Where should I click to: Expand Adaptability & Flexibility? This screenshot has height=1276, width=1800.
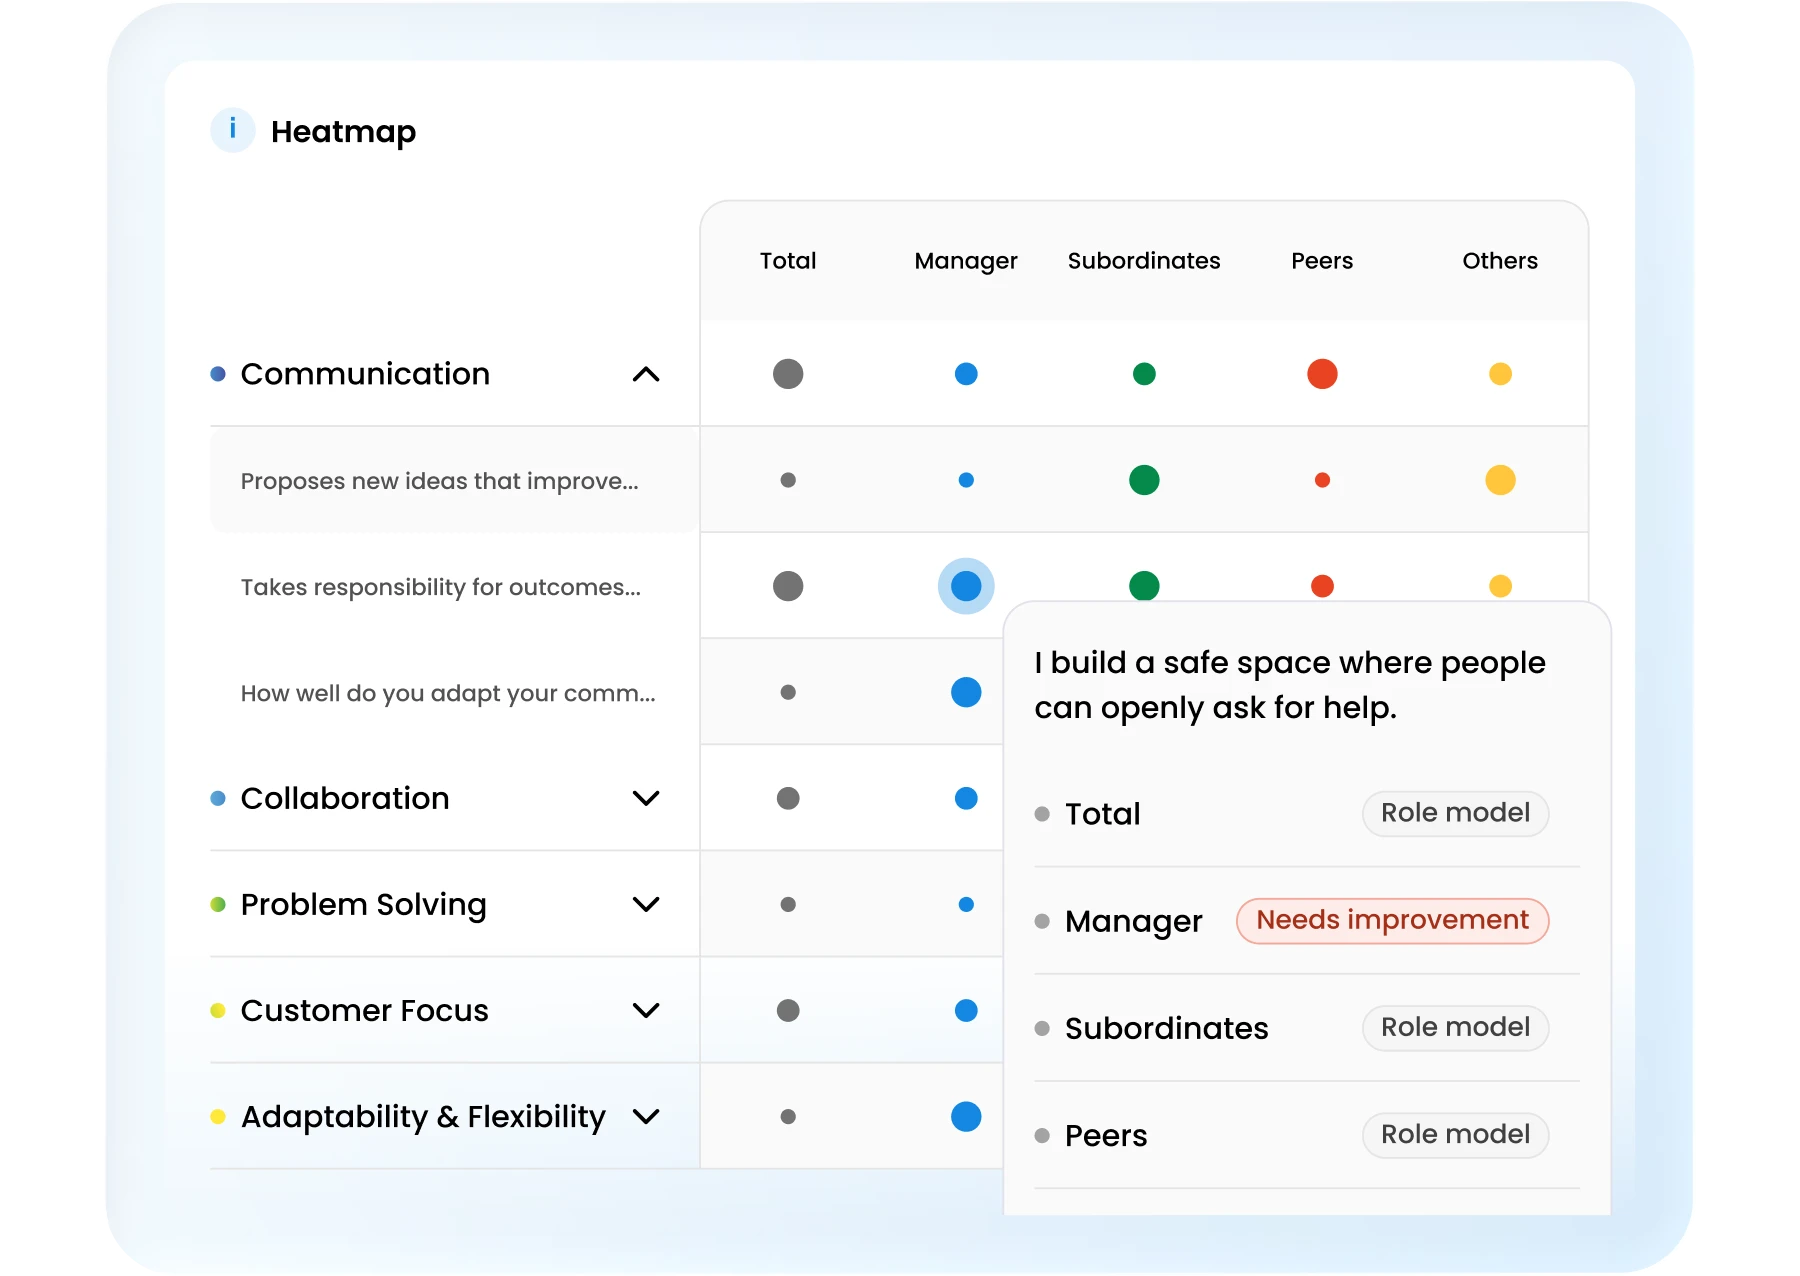648,1116
